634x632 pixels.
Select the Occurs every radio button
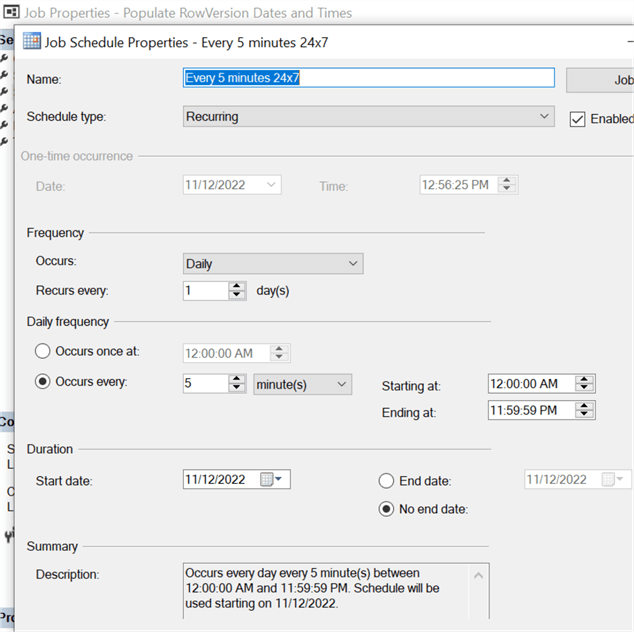[x=42, y=381]
